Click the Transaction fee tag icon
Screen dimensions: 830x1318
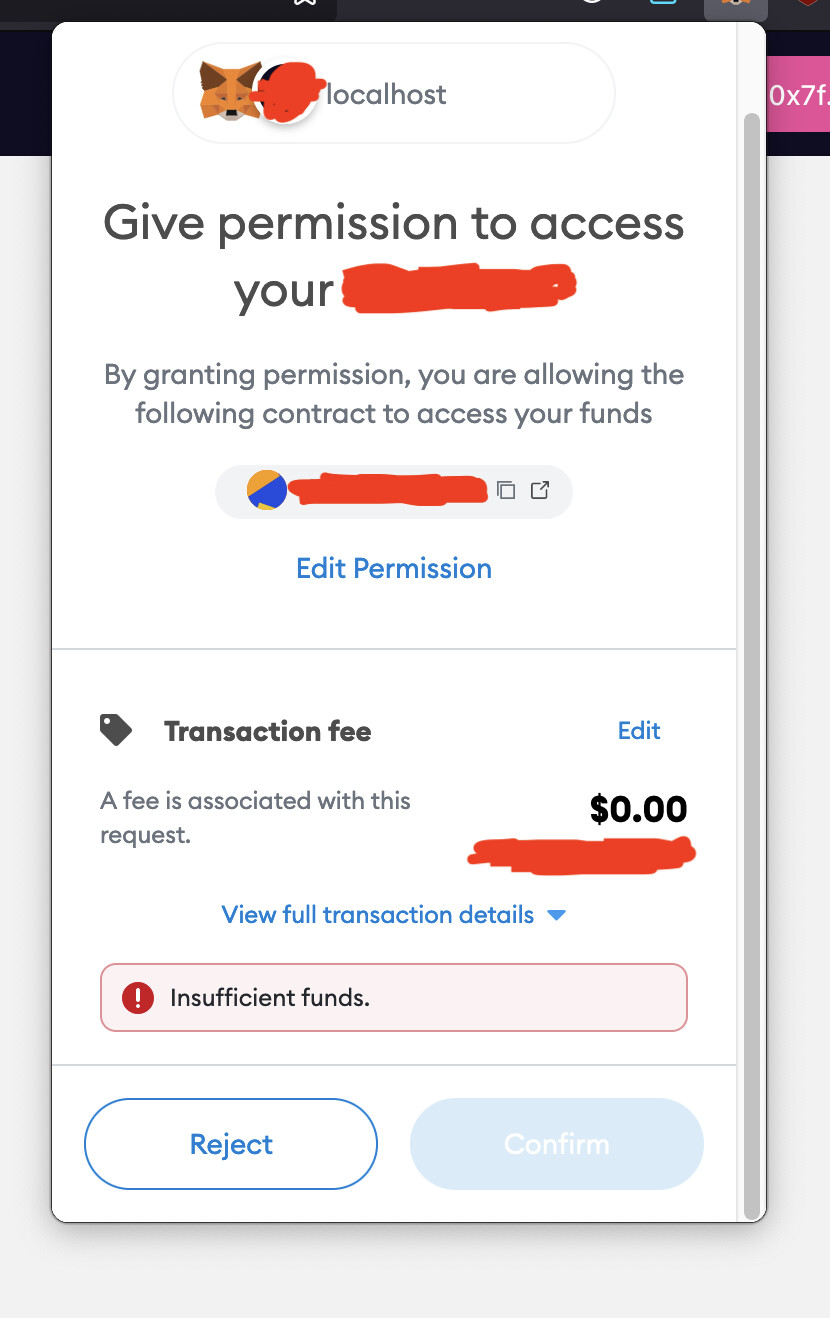click(x=116, y=731)
